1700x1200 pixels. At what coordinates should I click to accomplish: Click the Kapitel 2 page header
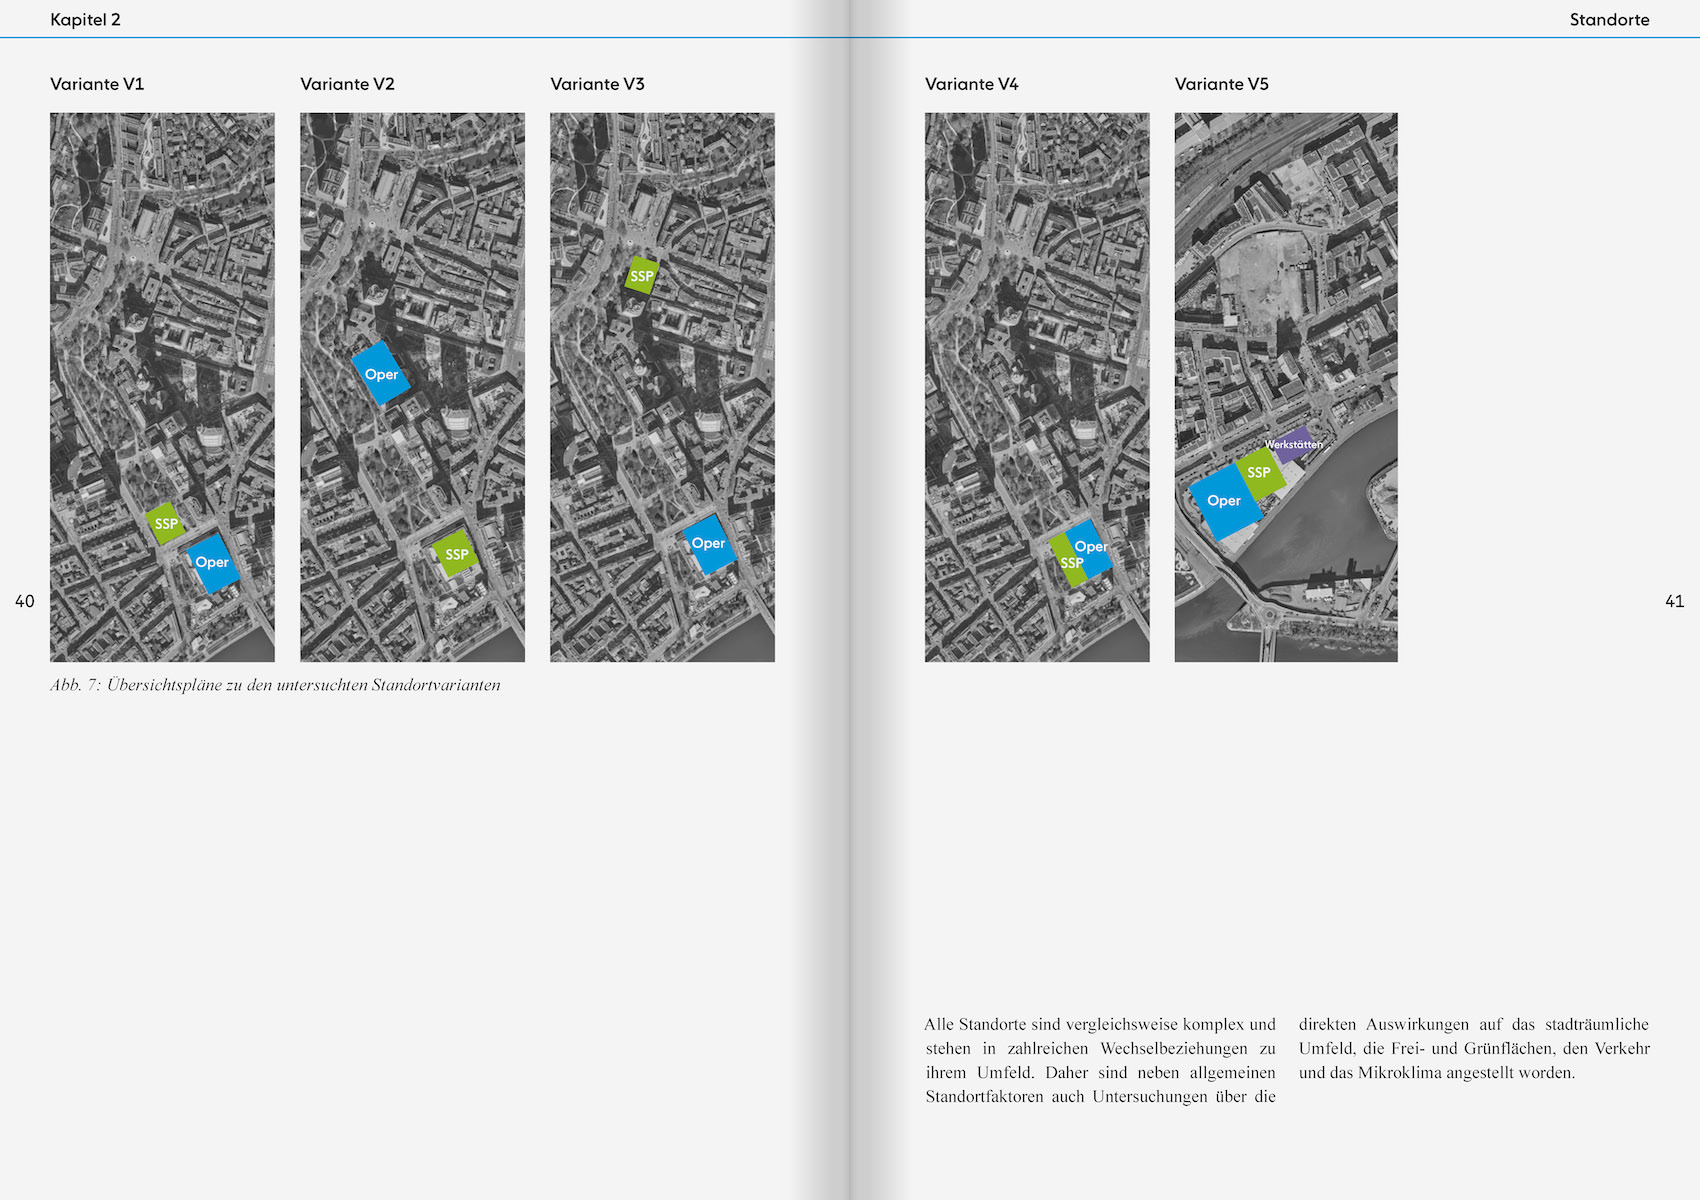(x=85, y=20)
